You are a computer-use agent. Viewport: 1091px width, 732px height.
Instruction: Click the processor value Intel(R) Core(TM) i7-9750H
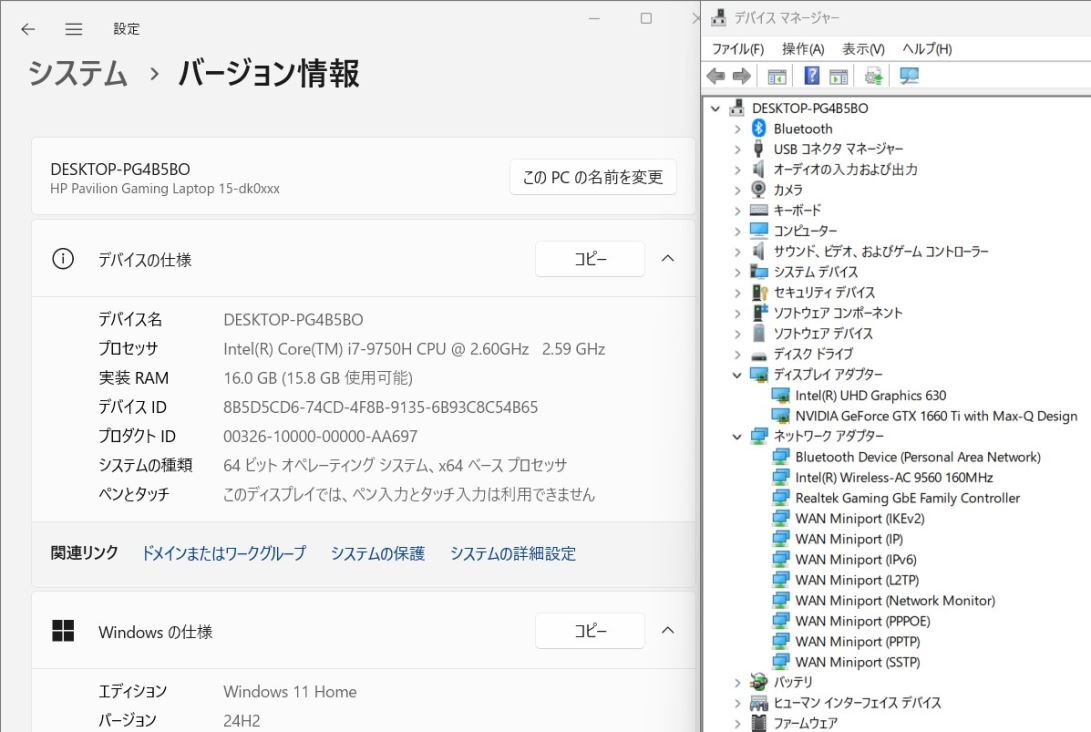414,349
